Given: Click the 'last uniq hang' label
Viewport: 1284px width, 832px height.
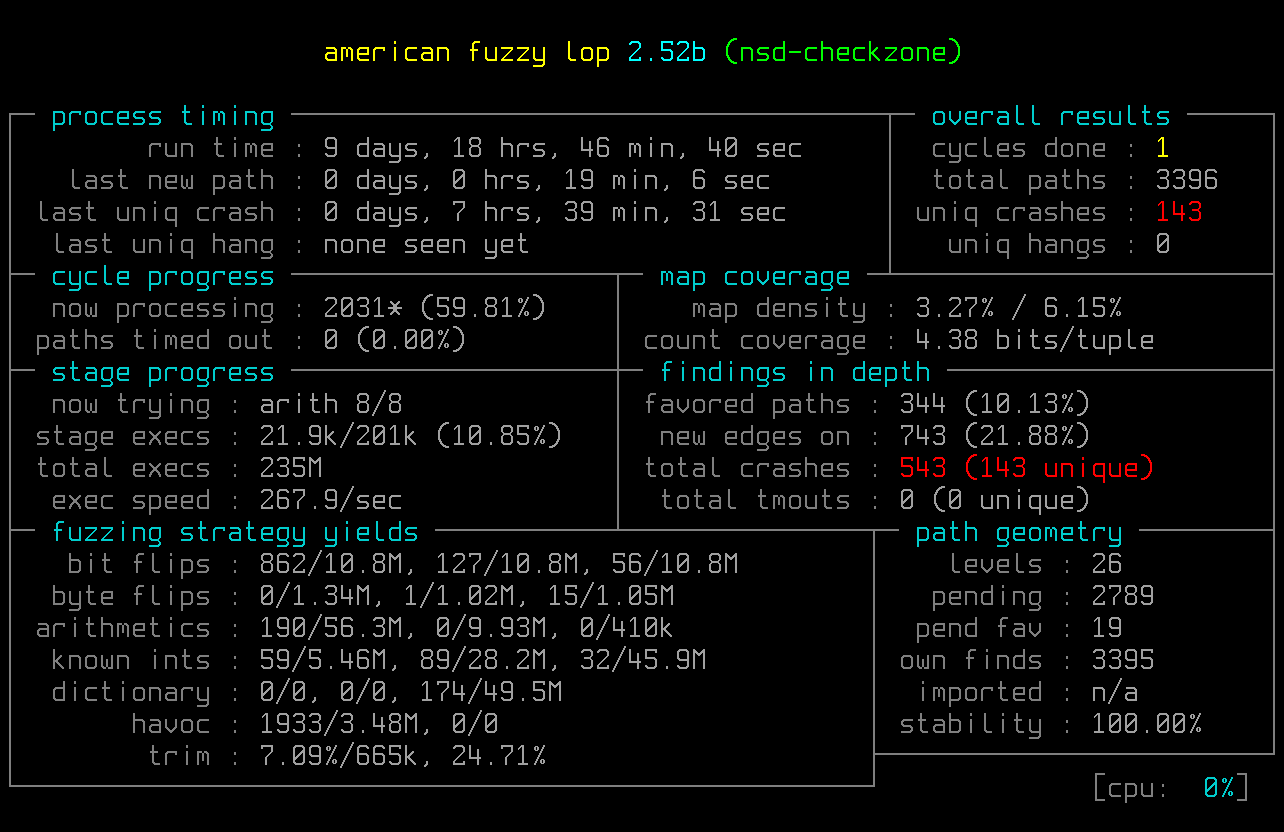Looking at the screenshot, I should point(163,245).
